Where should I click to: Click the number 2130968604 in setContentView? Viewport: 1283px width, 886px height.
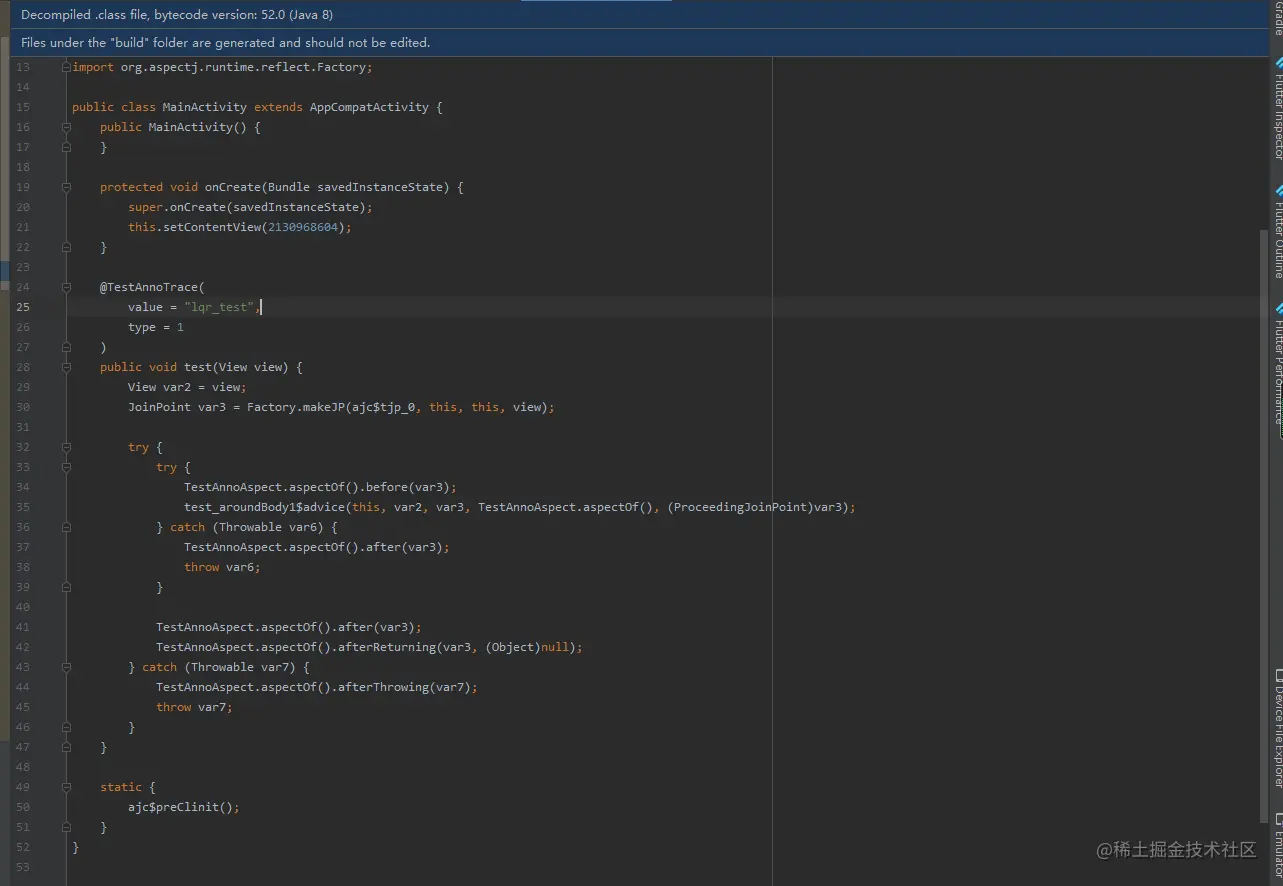click(x=303, y=227)
